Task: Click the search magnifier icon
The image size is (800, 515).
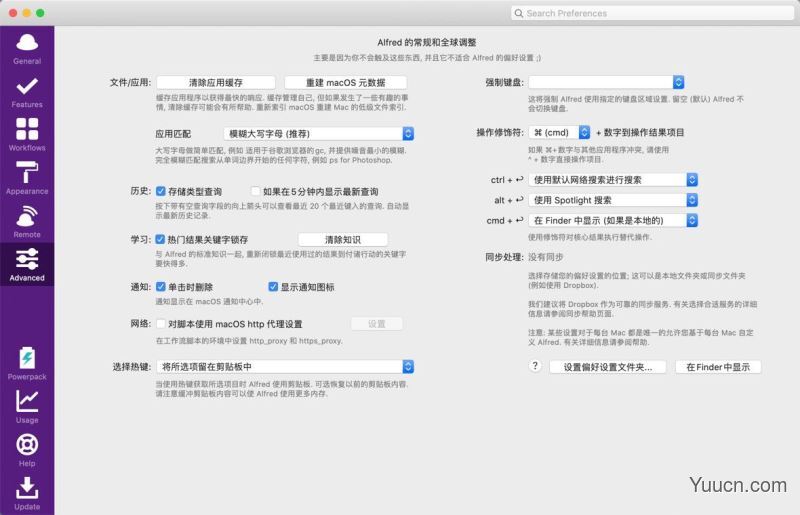Action: (519, 13)
